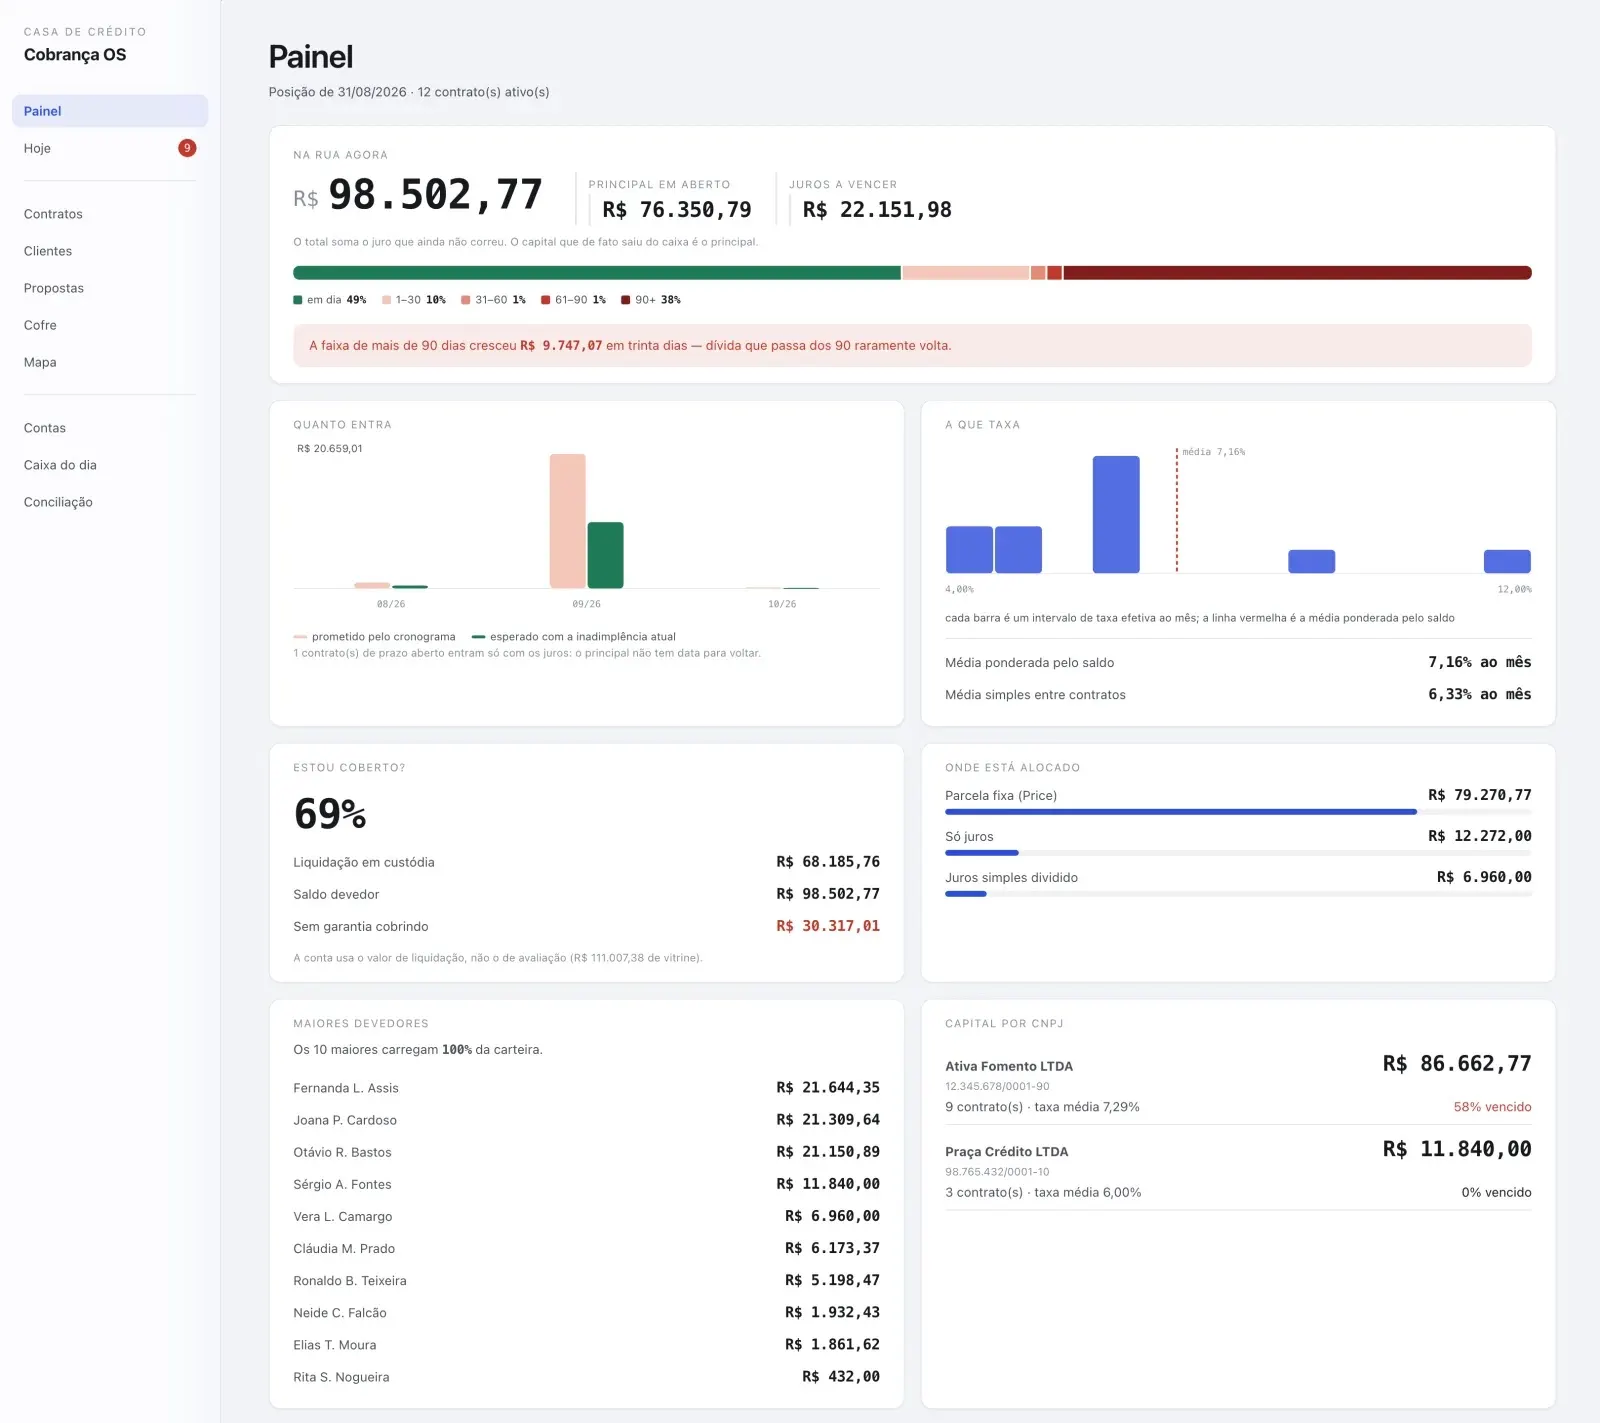
Task: Select debtor Rita S. Nogueira
Action: pos(586,1377)
